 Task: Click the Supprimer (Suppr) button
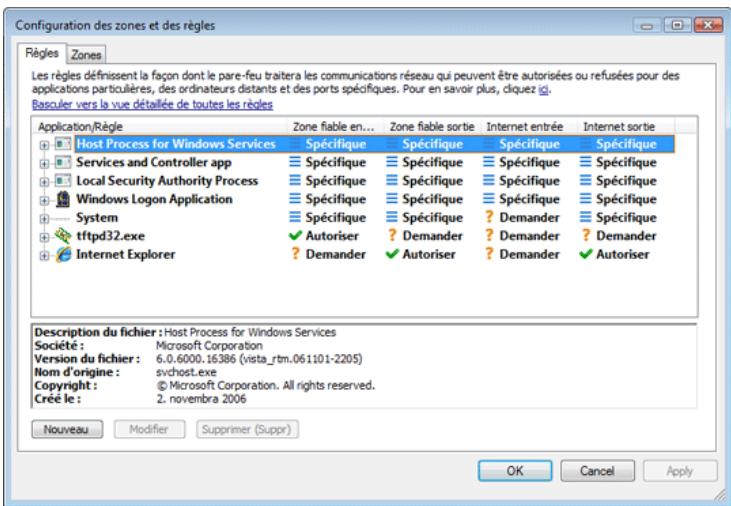pos(248,429)
